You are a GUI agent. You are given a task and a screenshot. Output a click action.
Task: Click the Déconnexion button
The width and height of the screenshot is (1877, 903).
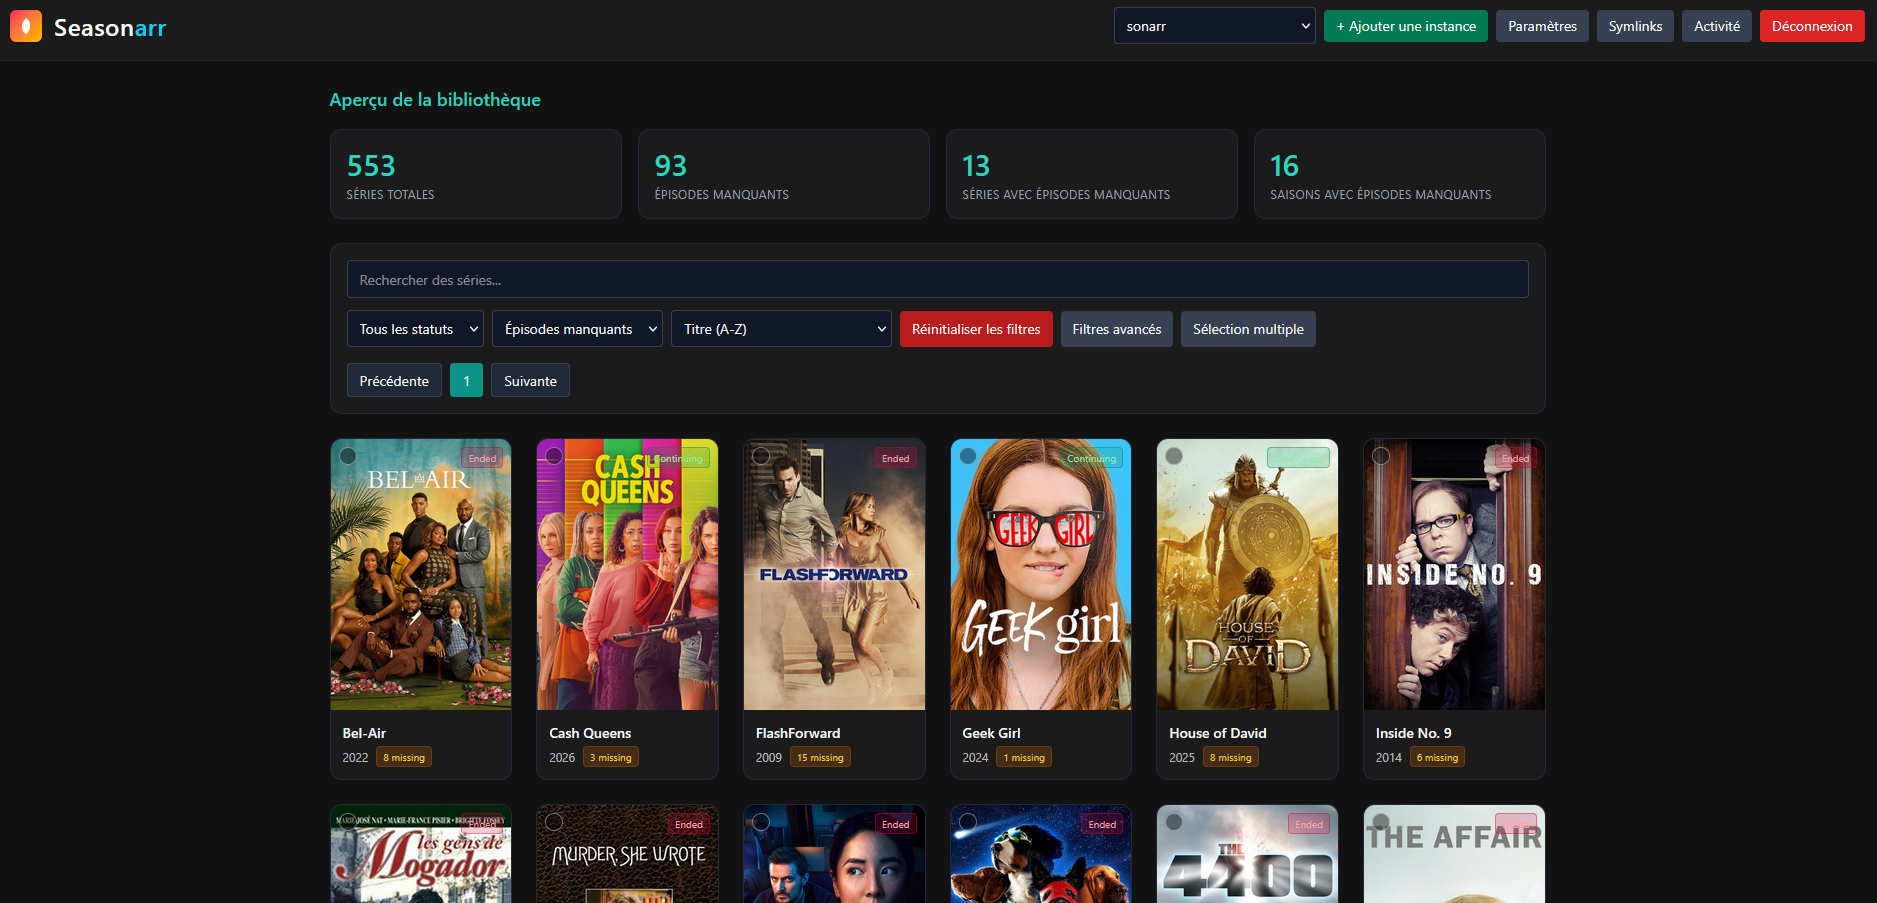1811,26
